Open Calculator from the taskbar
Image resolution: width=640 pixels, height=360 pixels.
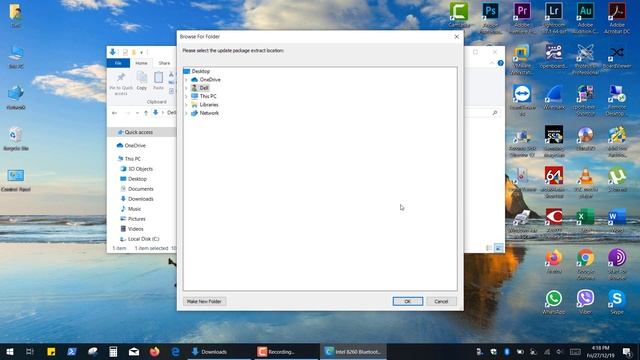[113, 351]
